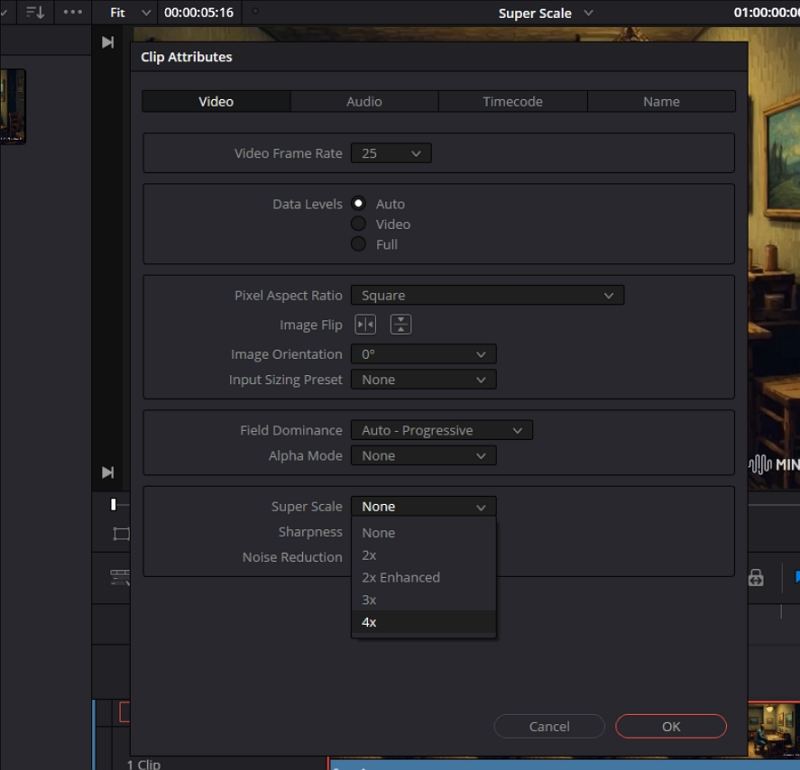
Task: Set Data Levels to Video
Action: (358, 223)
